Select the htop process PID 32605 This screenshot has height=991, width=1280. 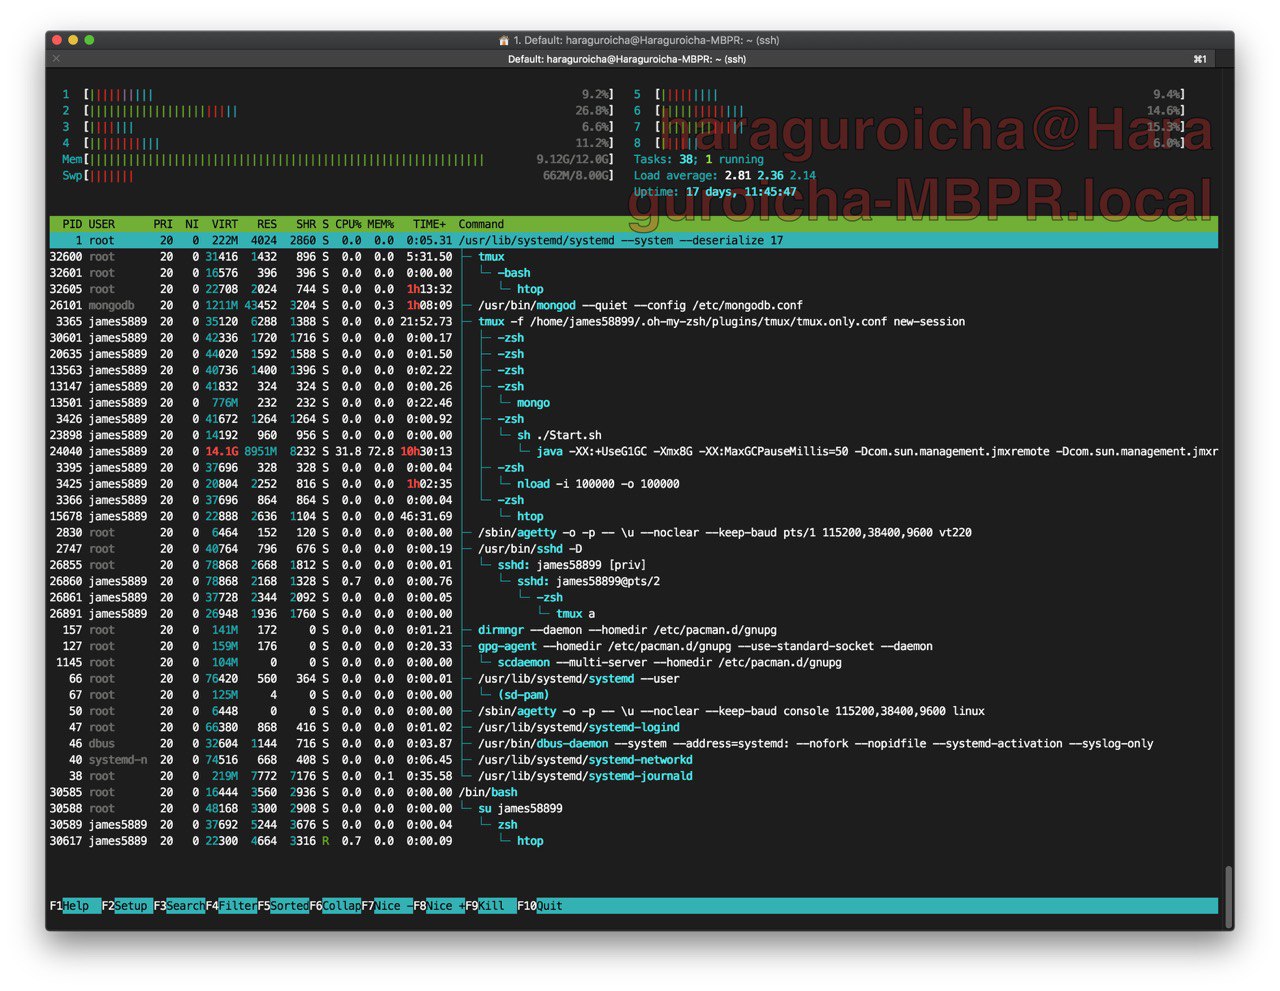[x=634, y=289]
